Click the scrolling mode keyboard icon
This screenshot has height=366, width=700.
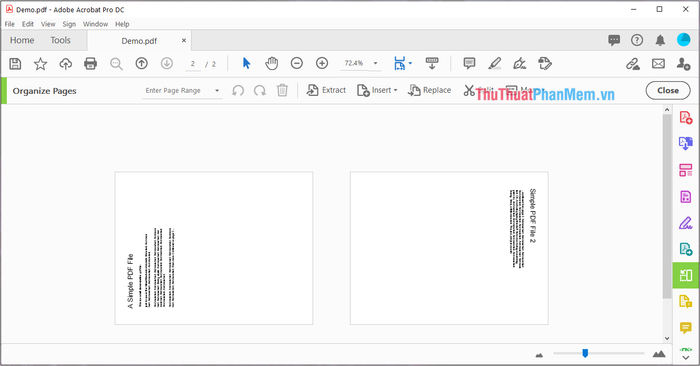[432, 63]
